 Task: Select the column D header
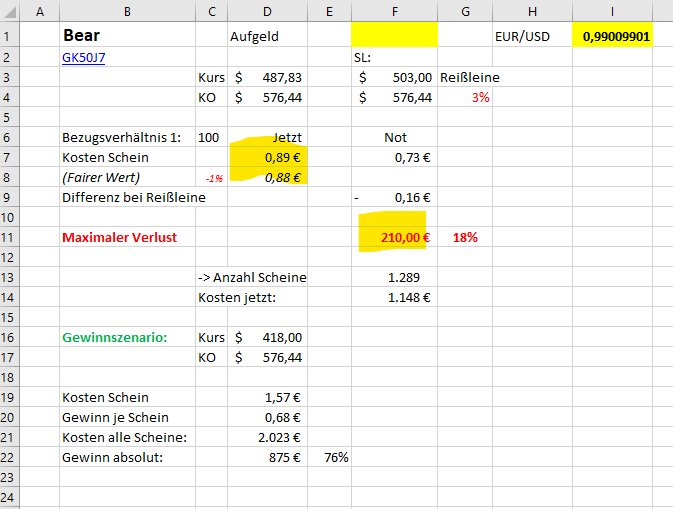tap(267, 11)
